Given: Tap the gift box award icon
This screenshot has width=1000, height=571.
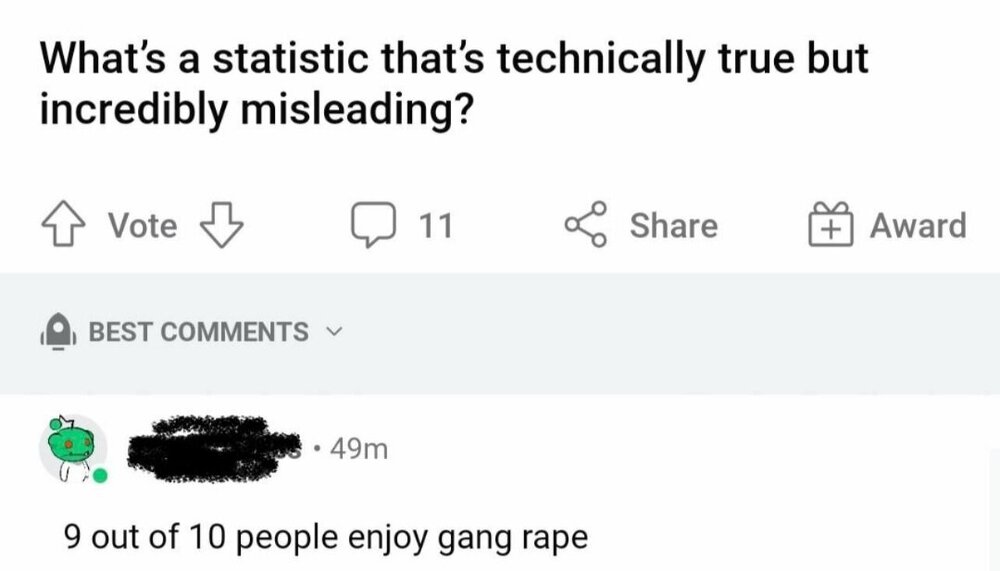Looking at the screenshot, I should click(x=828, y=225).
